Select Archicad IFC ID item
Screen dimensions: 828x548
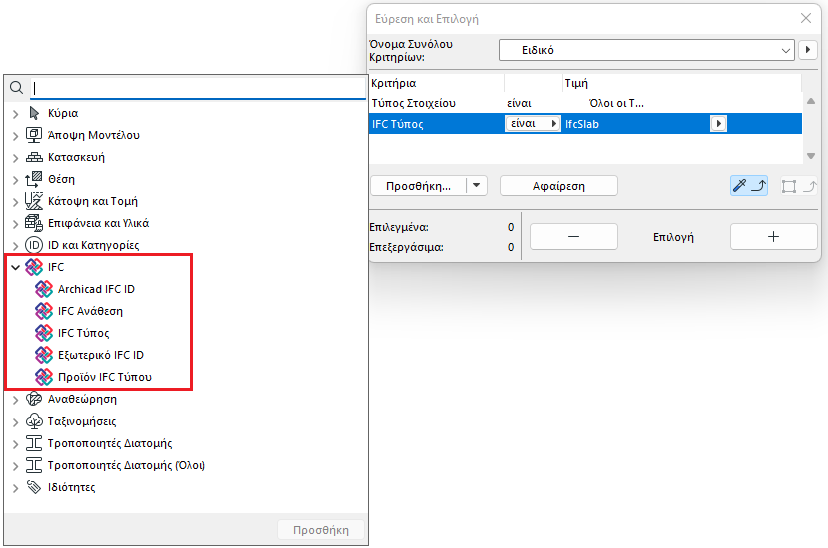pos(96,289)
